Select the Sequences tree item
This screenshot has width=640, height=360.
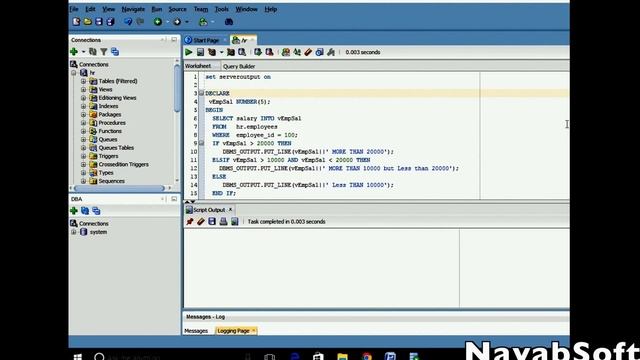111,181
